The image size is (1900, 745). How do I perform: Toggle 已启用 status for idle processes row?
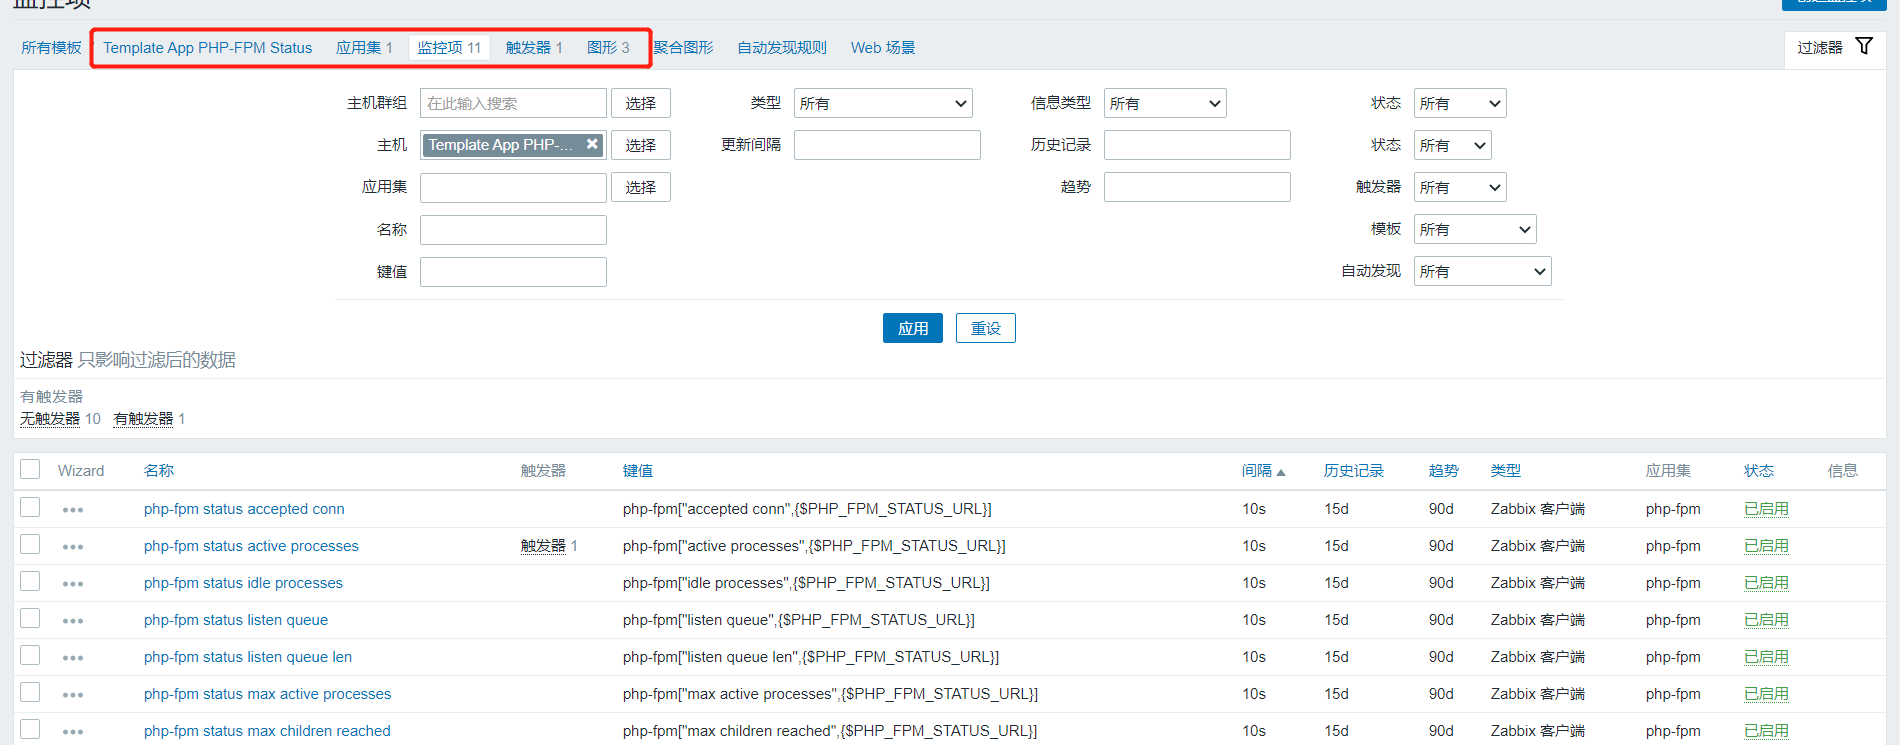click(1766, 583)
